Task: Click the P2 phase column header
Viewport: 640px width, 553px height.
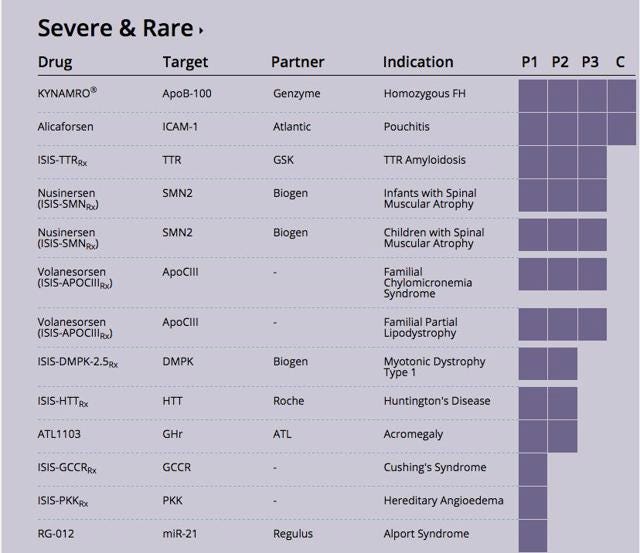Action: click(x=560, y=62)
